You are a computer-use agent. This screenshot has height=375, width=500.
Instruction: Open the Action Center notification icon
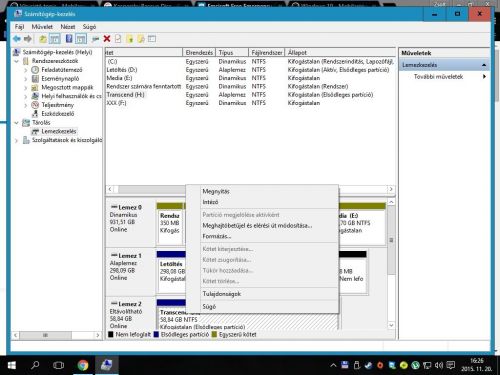[451, 365]
